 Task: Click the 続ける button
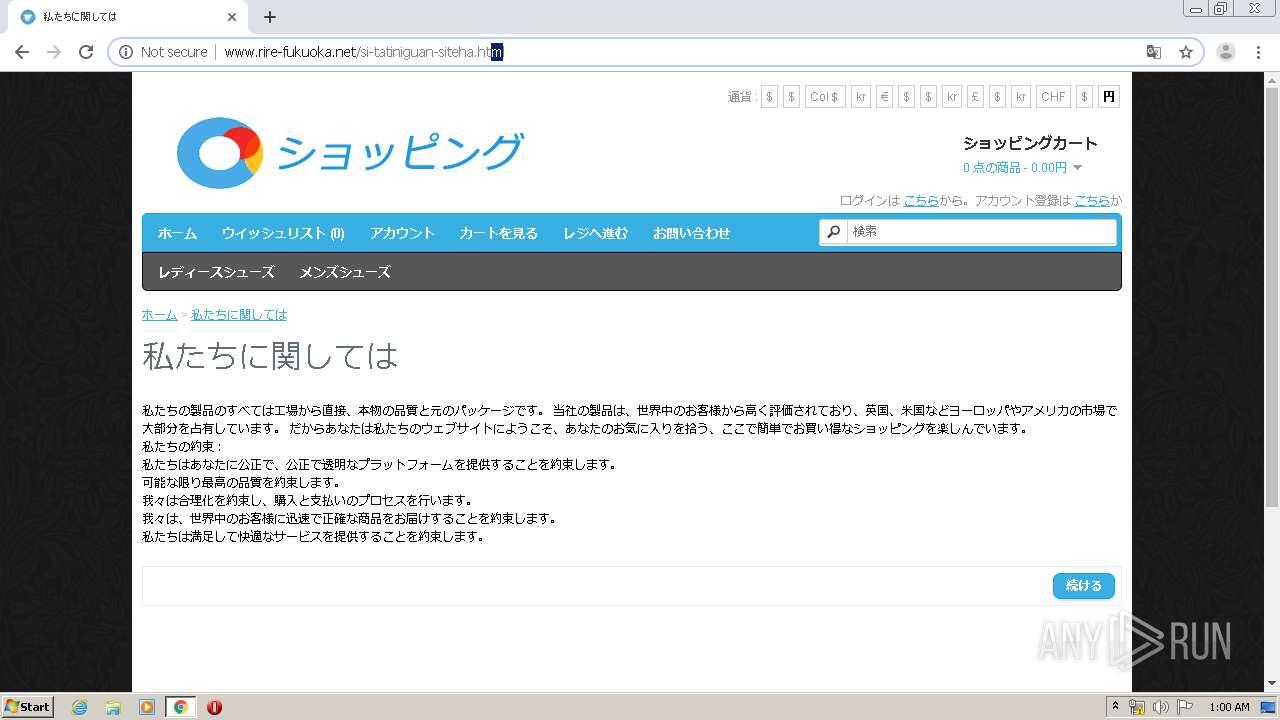pos(1084,586)
